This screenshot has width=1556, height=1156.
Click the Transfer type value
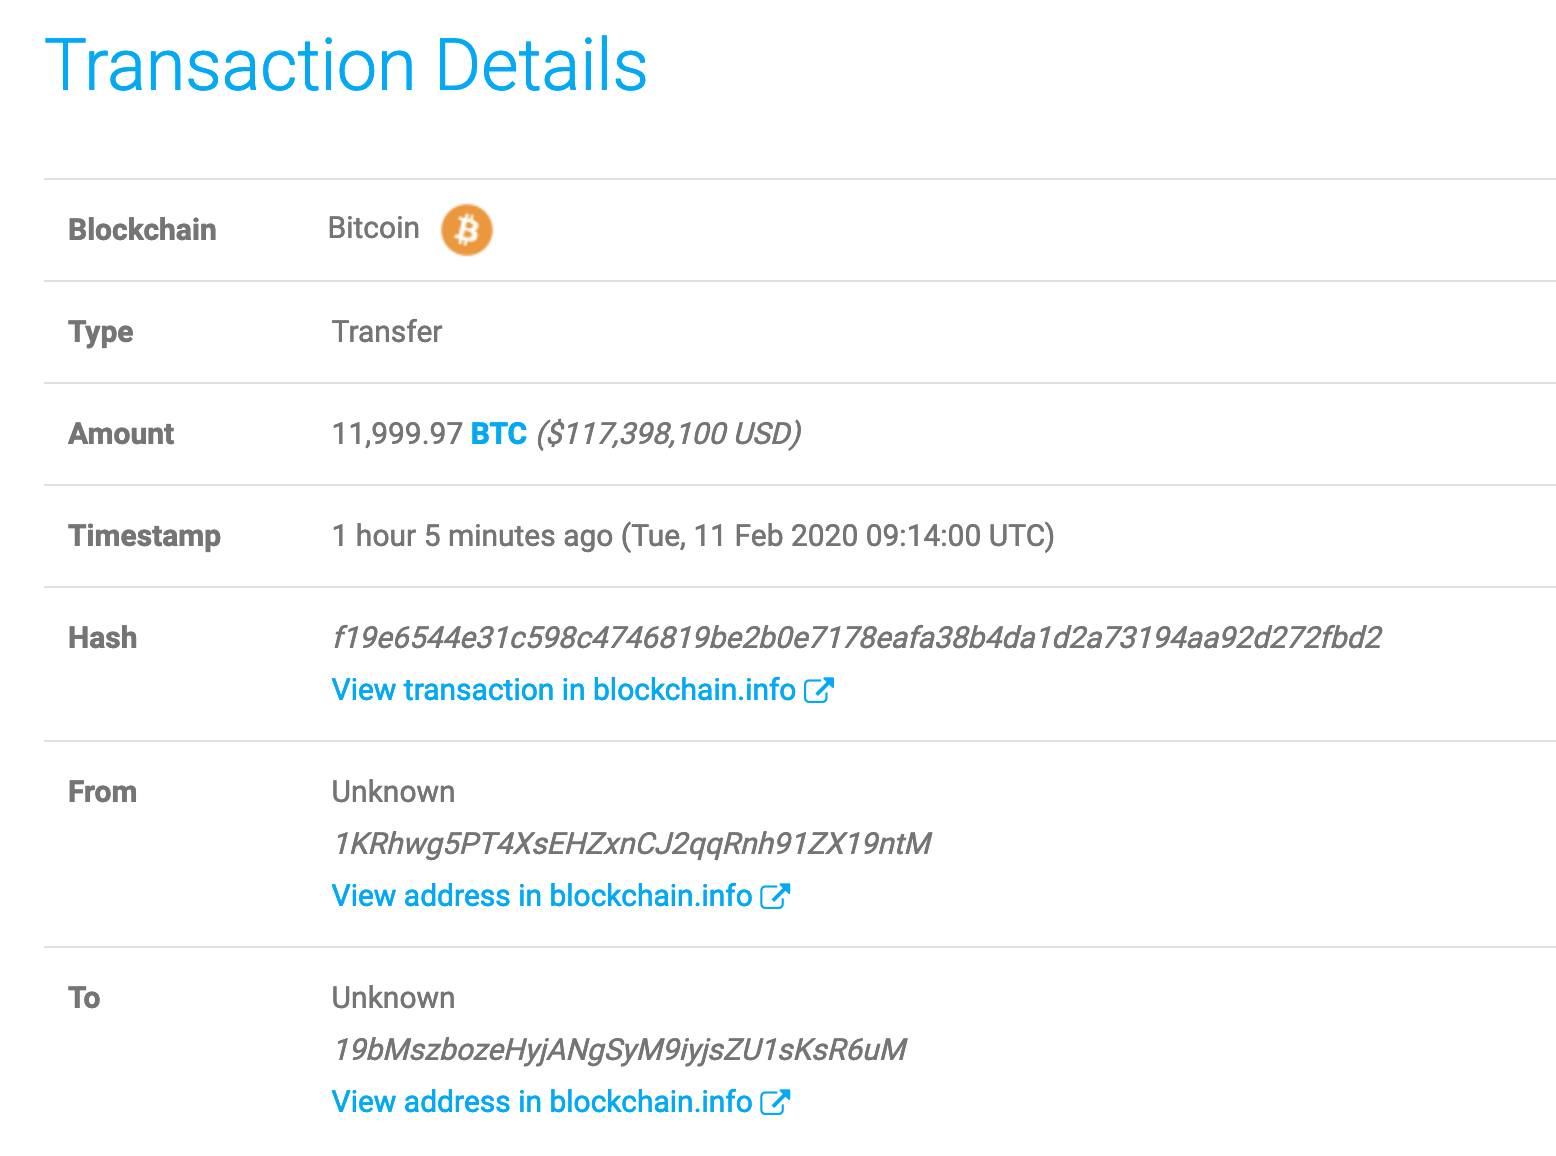[387, 332]
